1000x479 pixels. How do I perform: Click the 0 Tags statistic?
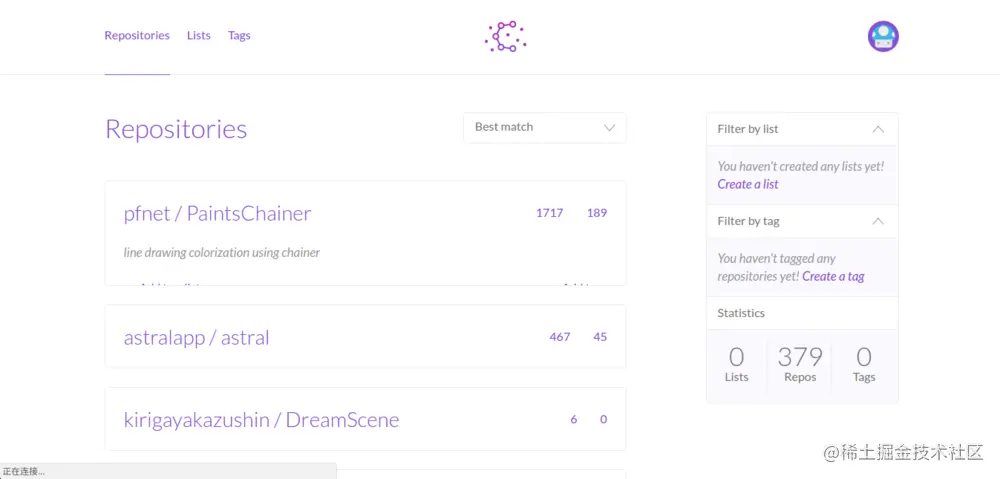click(x=864, y=364)
